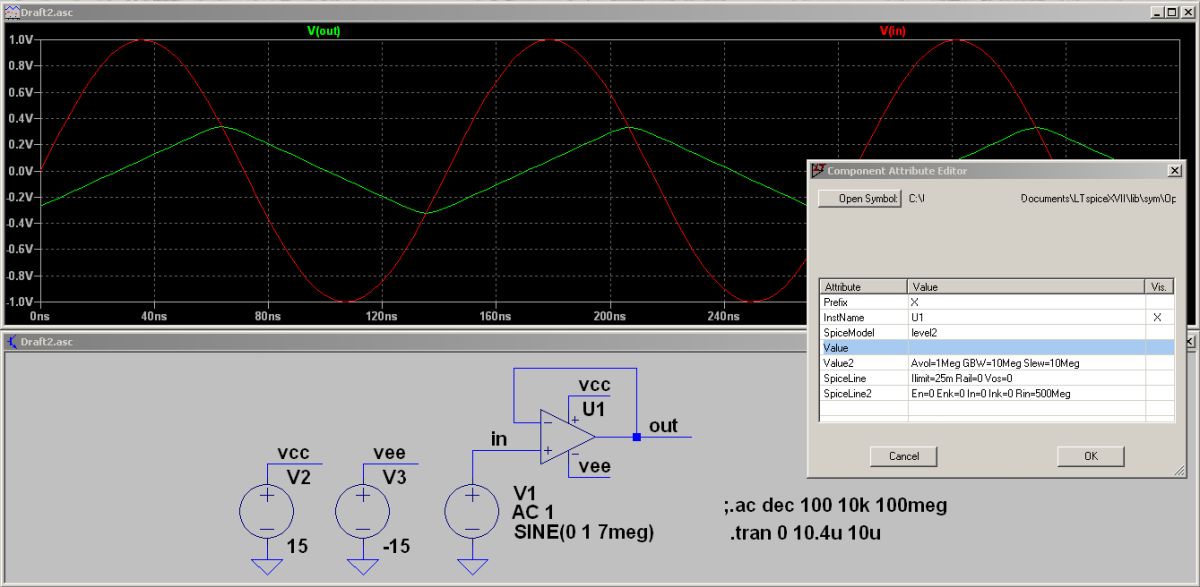
Task: Toggle Vis. cell for SpiceLine2 row
Action: [x=1157, y=393]
